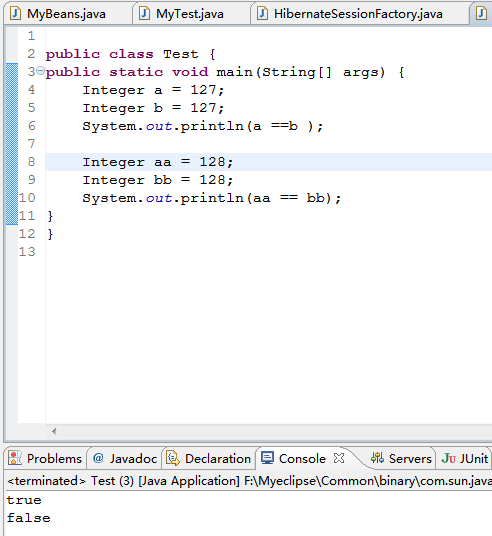This screenshot has width=492, height=536.
Task: Click the Servers view icon
Action: pos(377,458)
